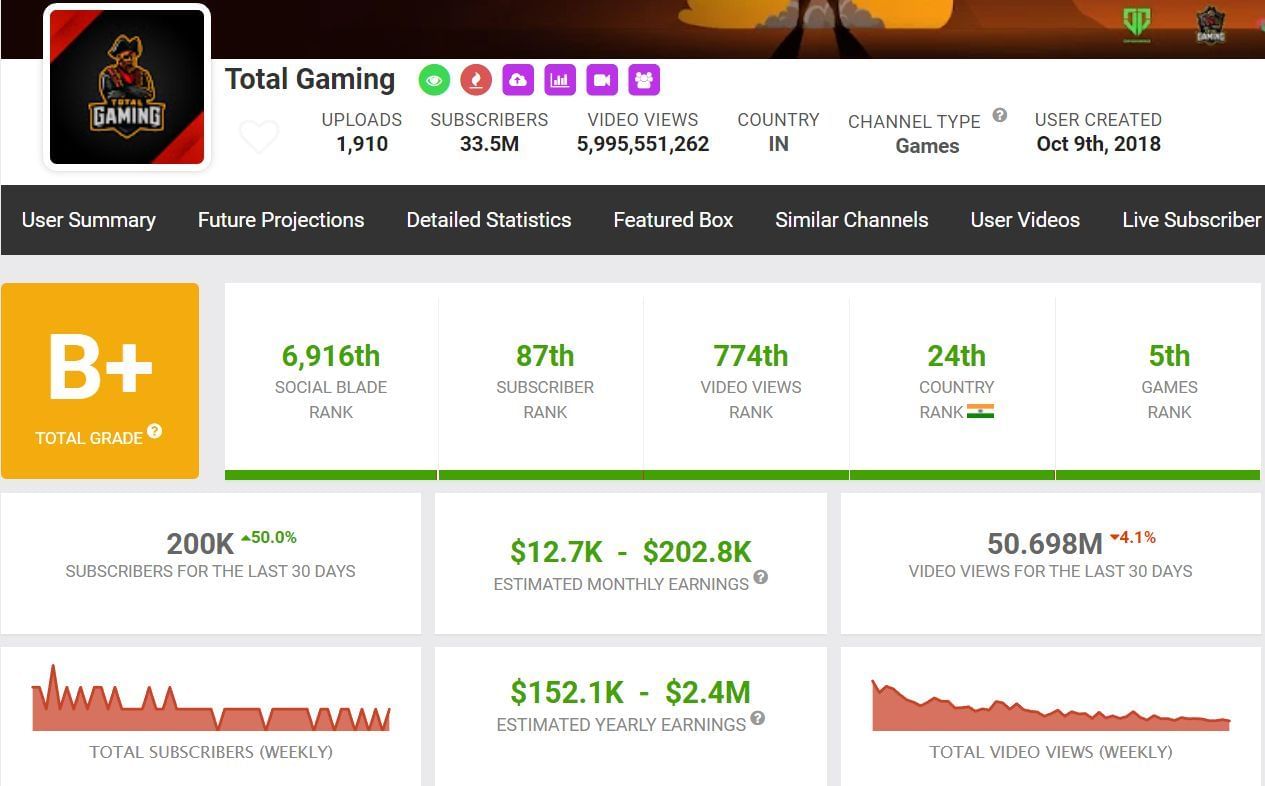
Task: Click the purple bar chart badge
Action: (560, 80)
